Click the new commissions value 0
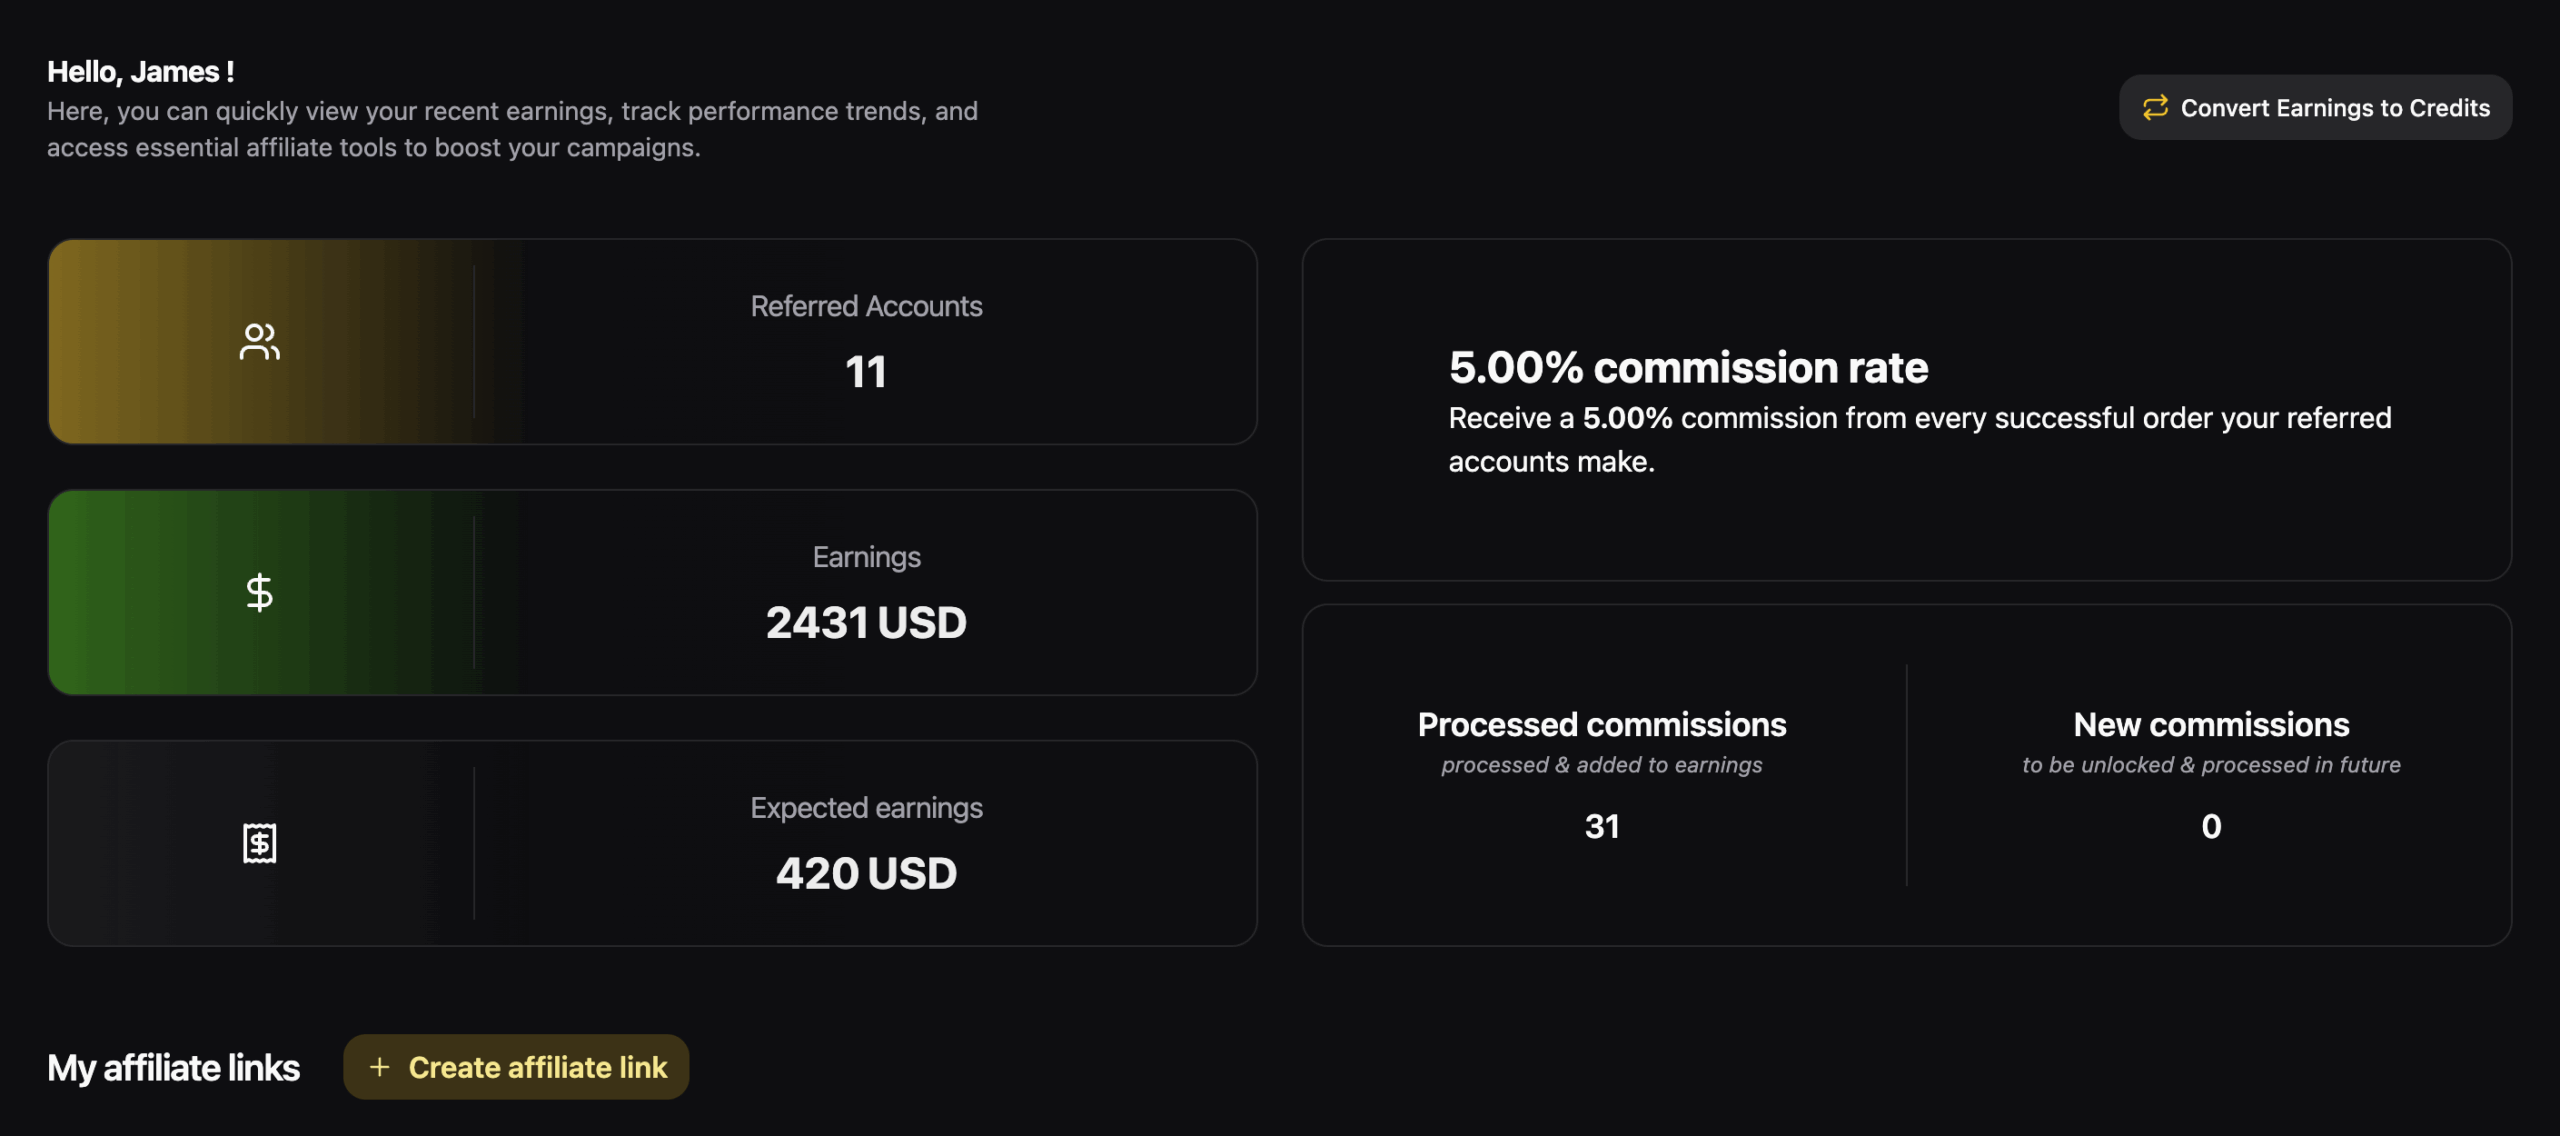 (x=2211, y=826)
